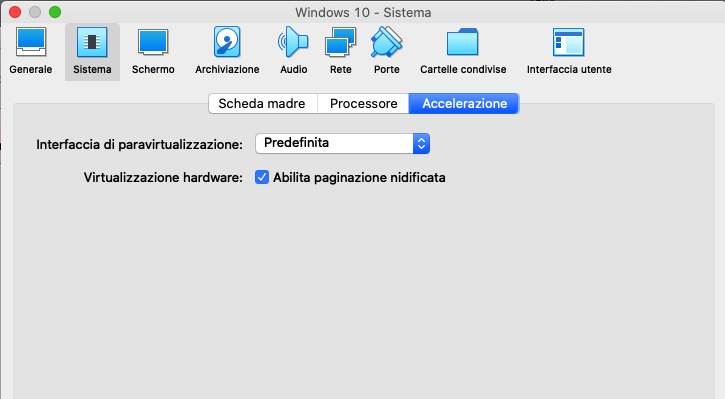This screenshot has width=725, height=399.
Task: Switch to Rete network settings
Action: click(341, 51)
